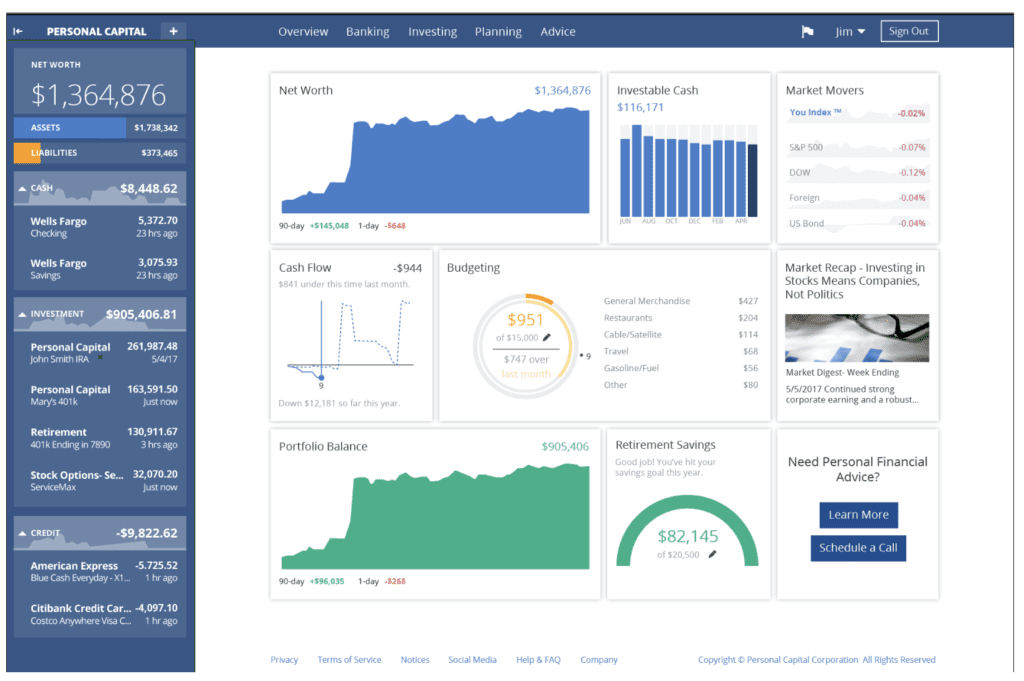Collapse the Investment accounts section
This screenshot has height=681, width=1024.
[21, 314]
